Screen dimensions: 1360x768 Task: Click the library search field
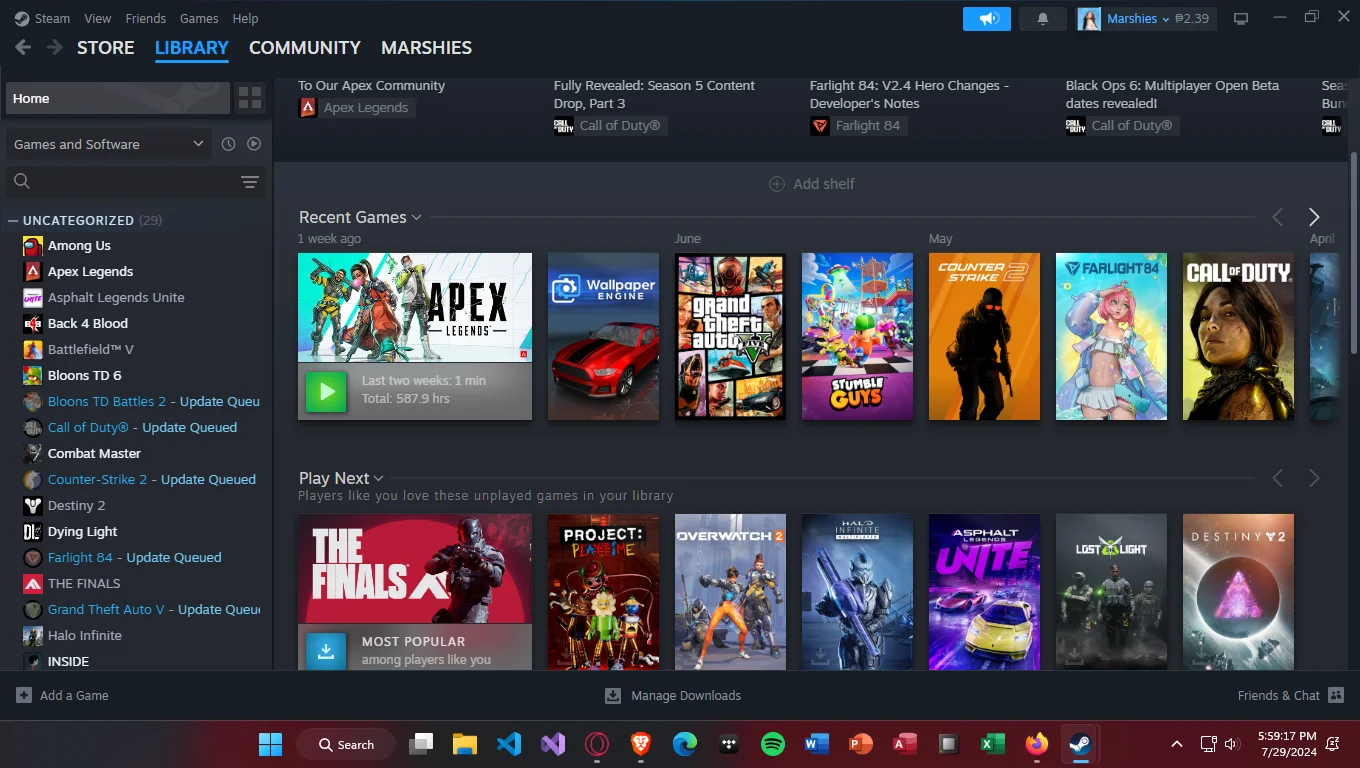[120, 181]
